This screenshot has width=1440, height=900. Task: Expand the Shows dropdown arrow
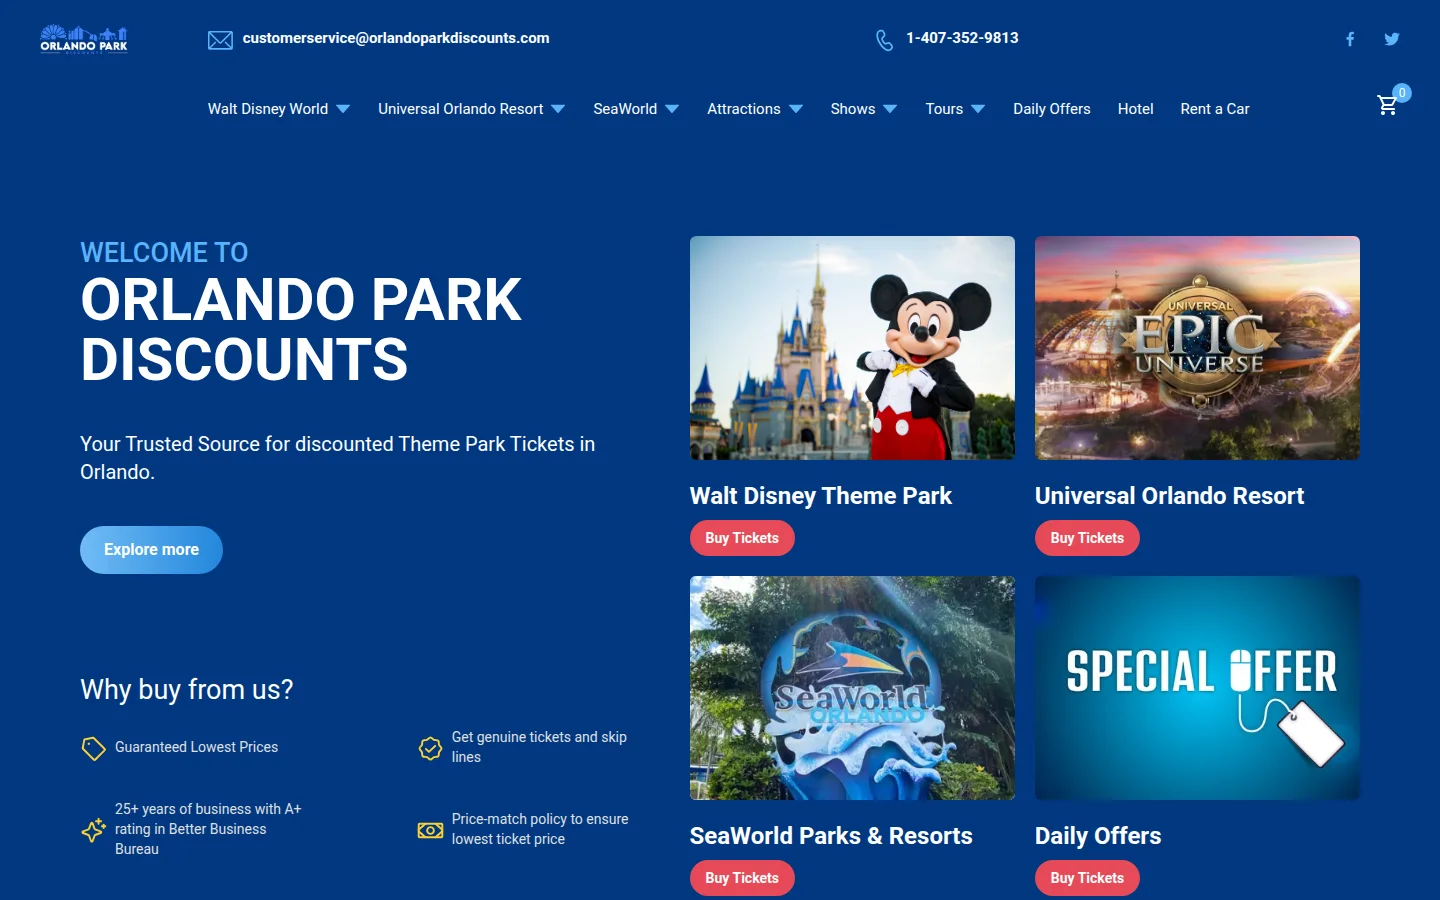890,109
